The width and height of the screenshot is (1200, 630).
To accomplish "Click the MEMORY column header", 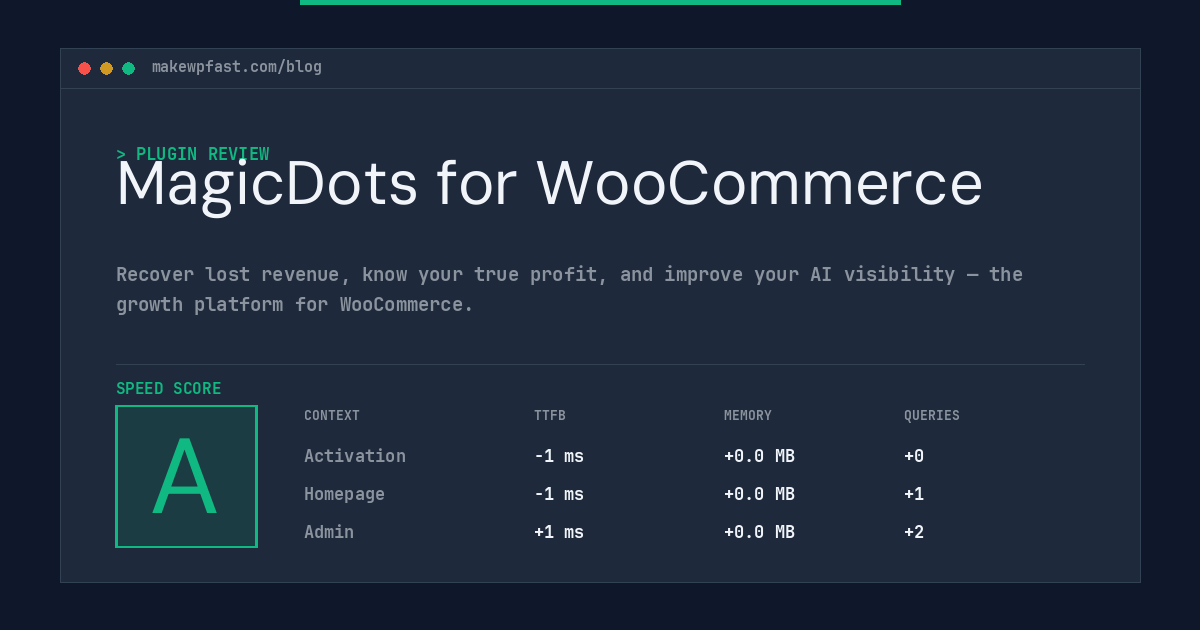I will tap(748, 416).
